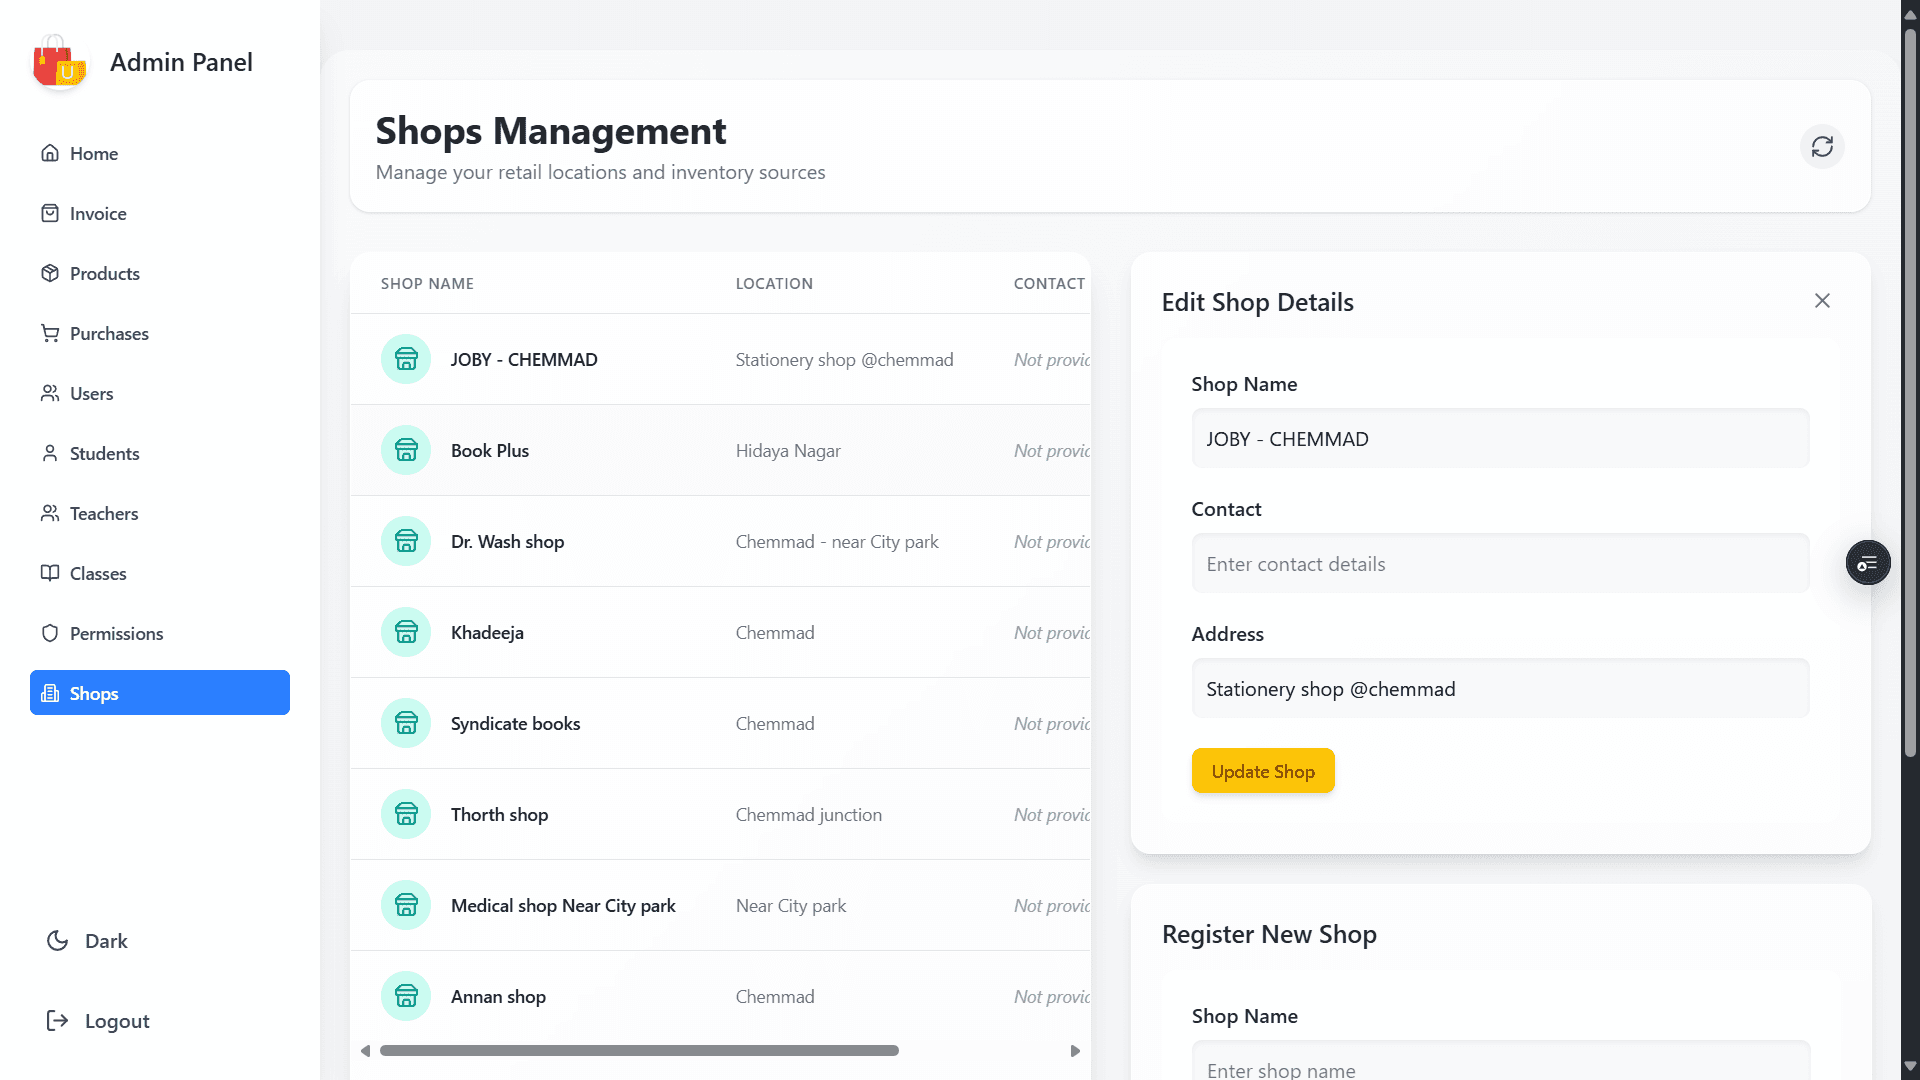The image size is (1920, 1080).
Task: Select the Medical shop Near City park name
Action: (x=563, y=905)
